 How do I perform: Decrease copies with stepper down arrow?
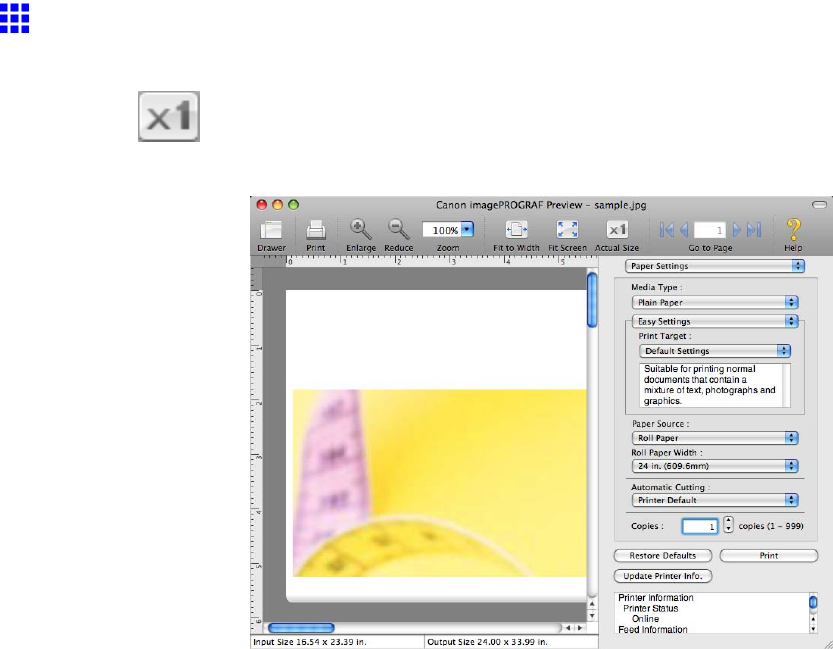coord(728,529)
